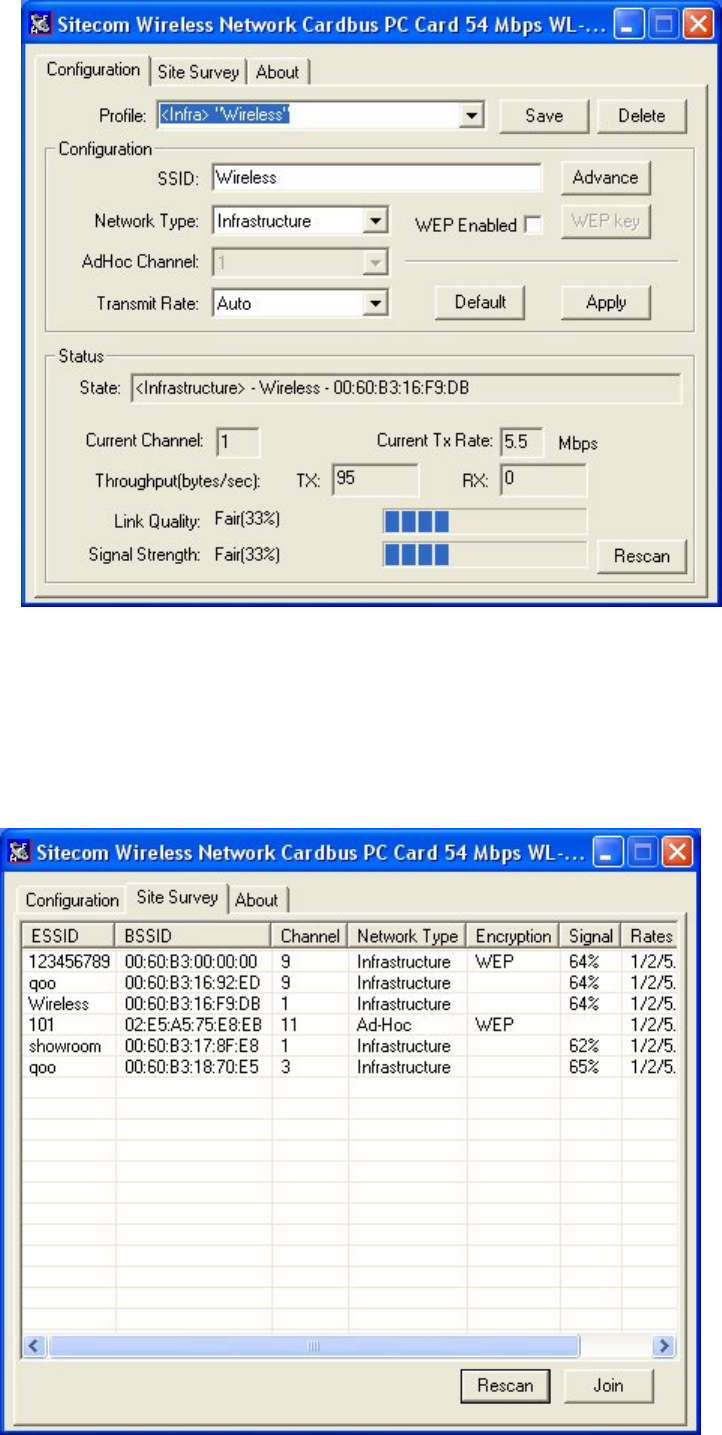Click Rescan in the Status section

click(642, 555)
